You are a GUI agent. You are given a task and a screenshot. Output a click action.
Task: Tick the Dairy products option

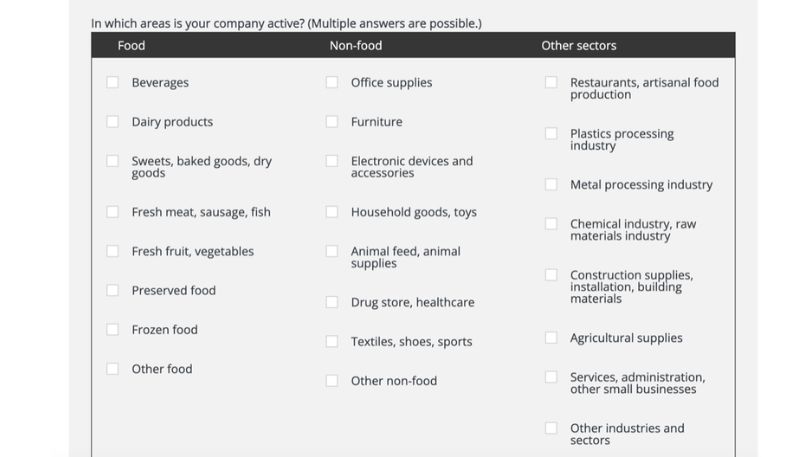pyautogui.click(x=113, y=121)
